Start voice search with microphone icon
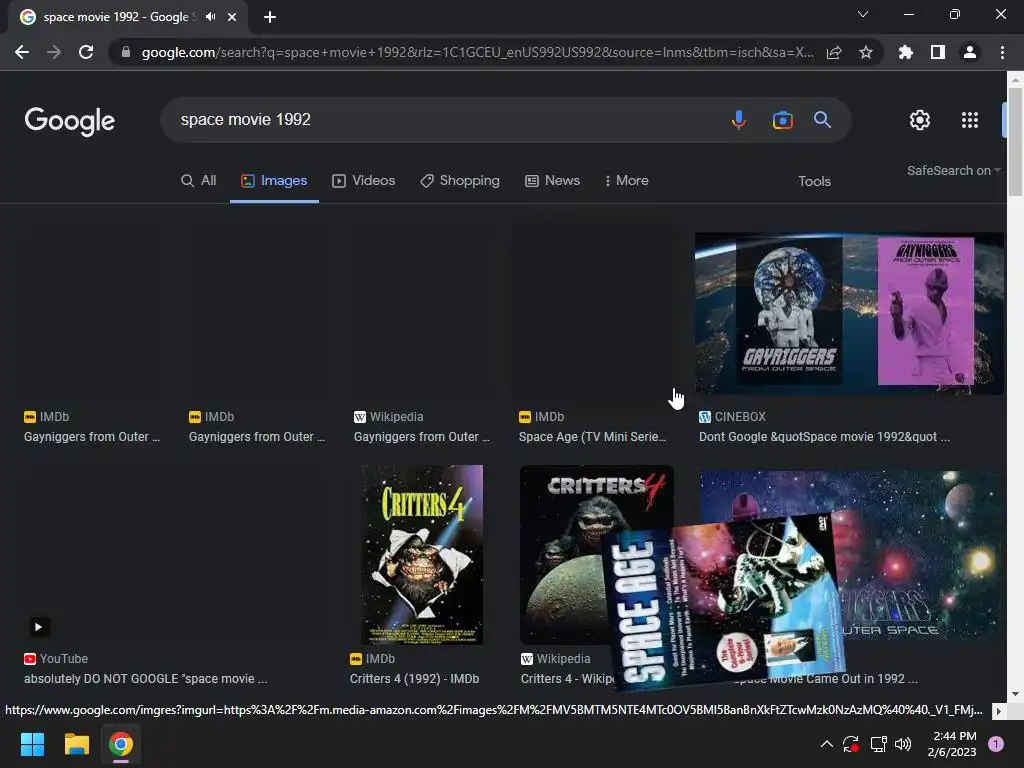 (739, 120)
